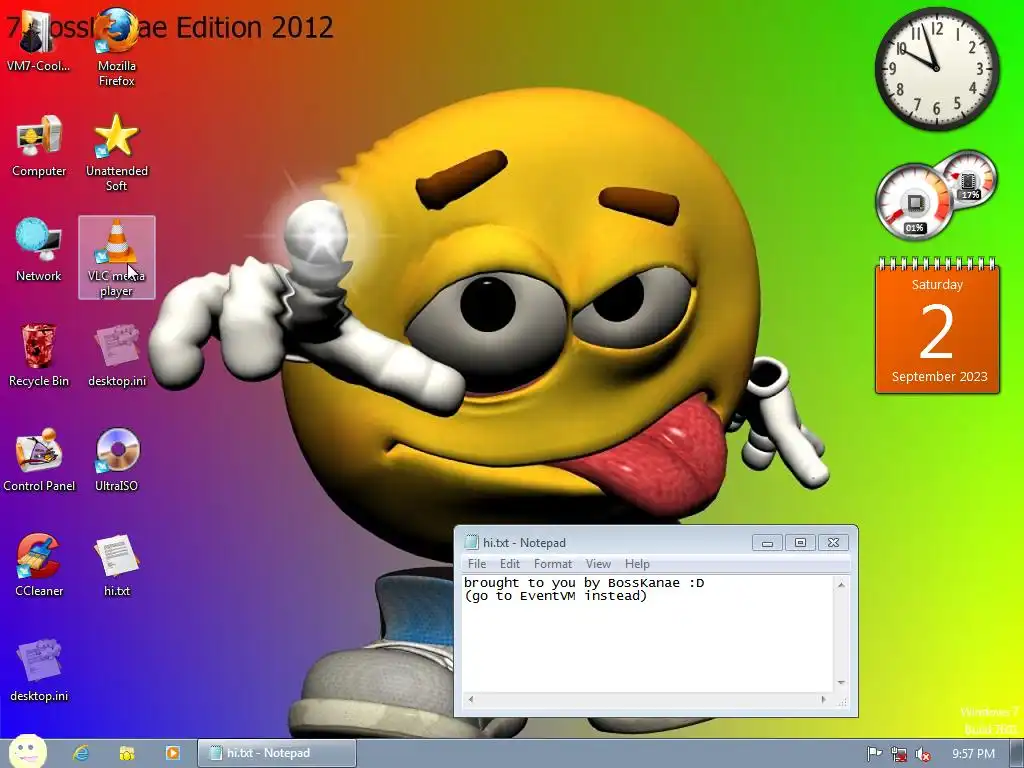
Task: Open the VM7-Cool desktop shortcut
Action: coord(38,40)
